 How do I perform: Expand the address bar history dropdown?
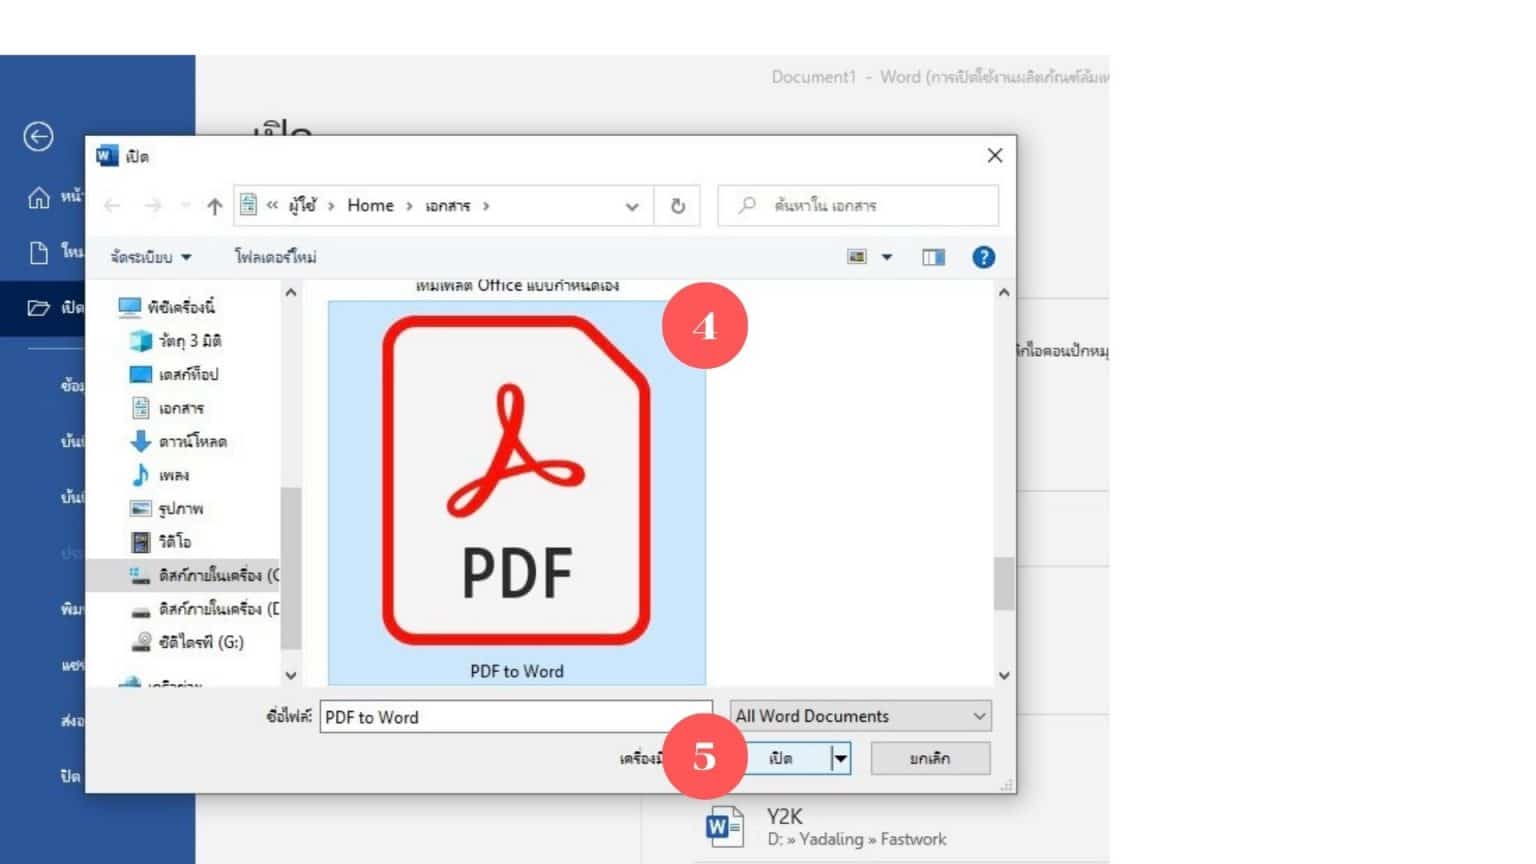632,206
